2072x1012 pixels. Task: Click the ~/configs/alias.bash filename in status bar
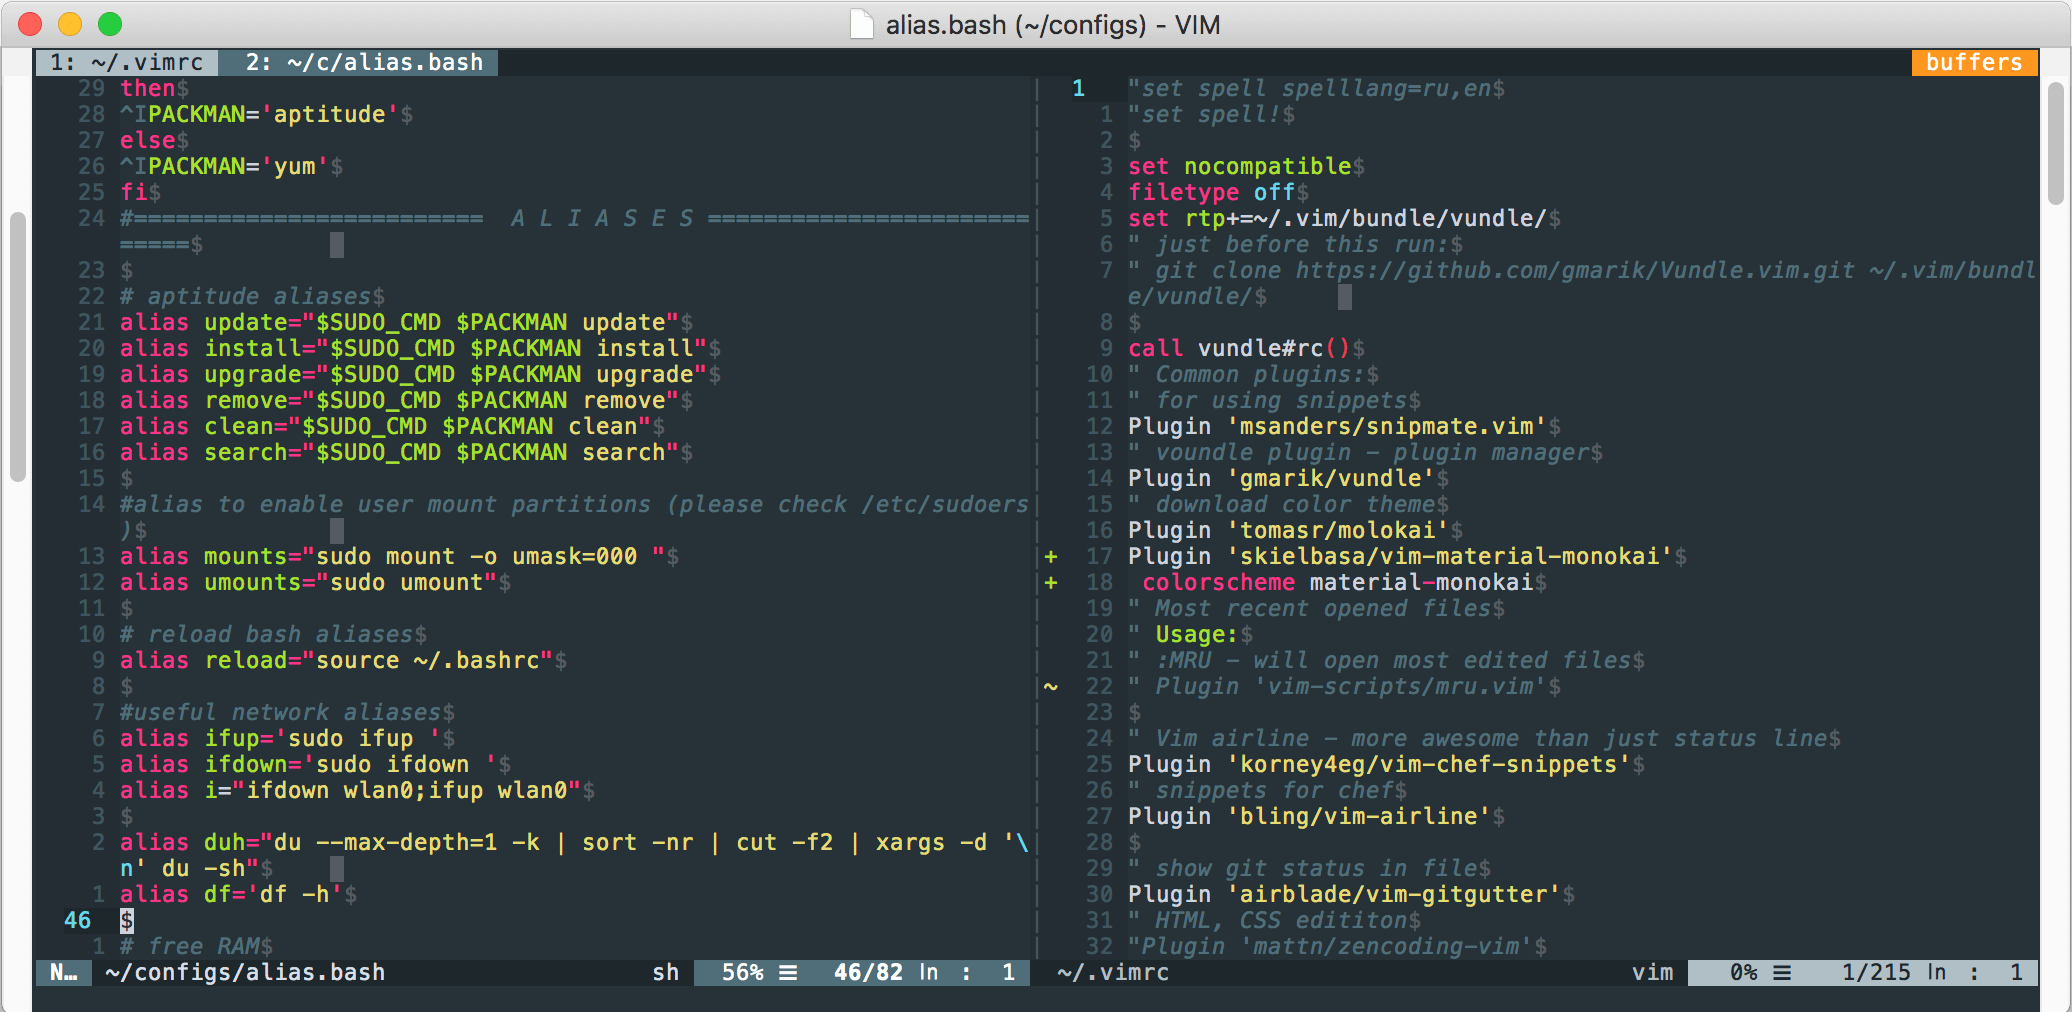click(244, 971)
